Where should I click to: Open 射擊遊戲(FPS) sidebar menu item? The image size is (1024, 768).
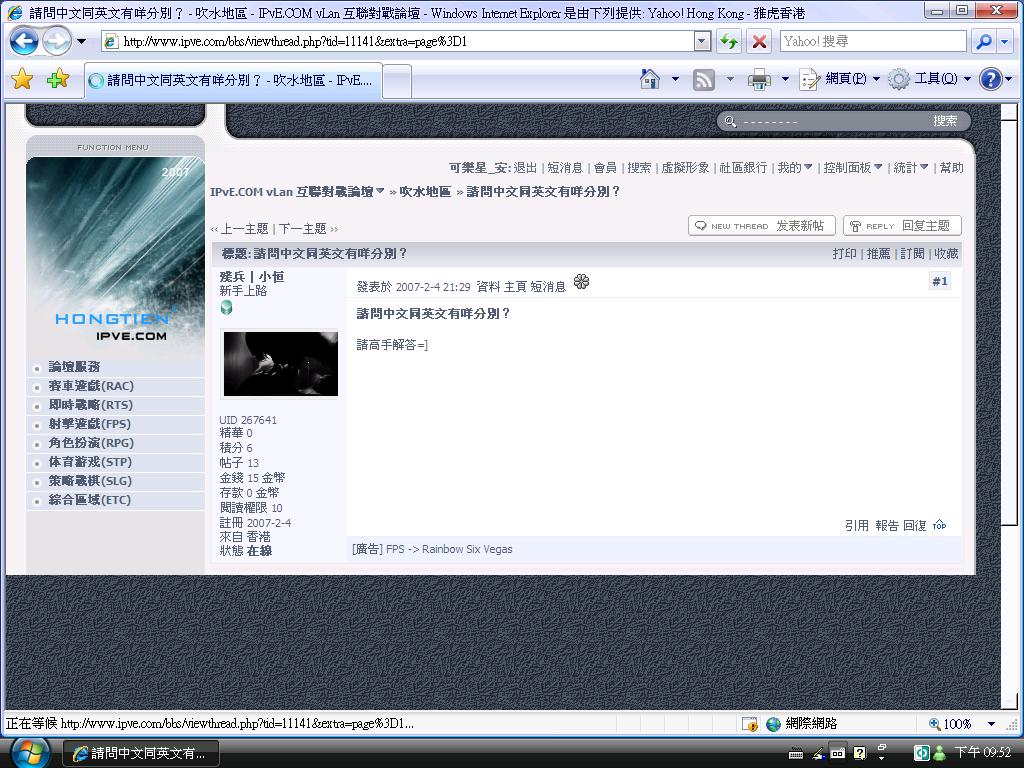coord(89,424)
